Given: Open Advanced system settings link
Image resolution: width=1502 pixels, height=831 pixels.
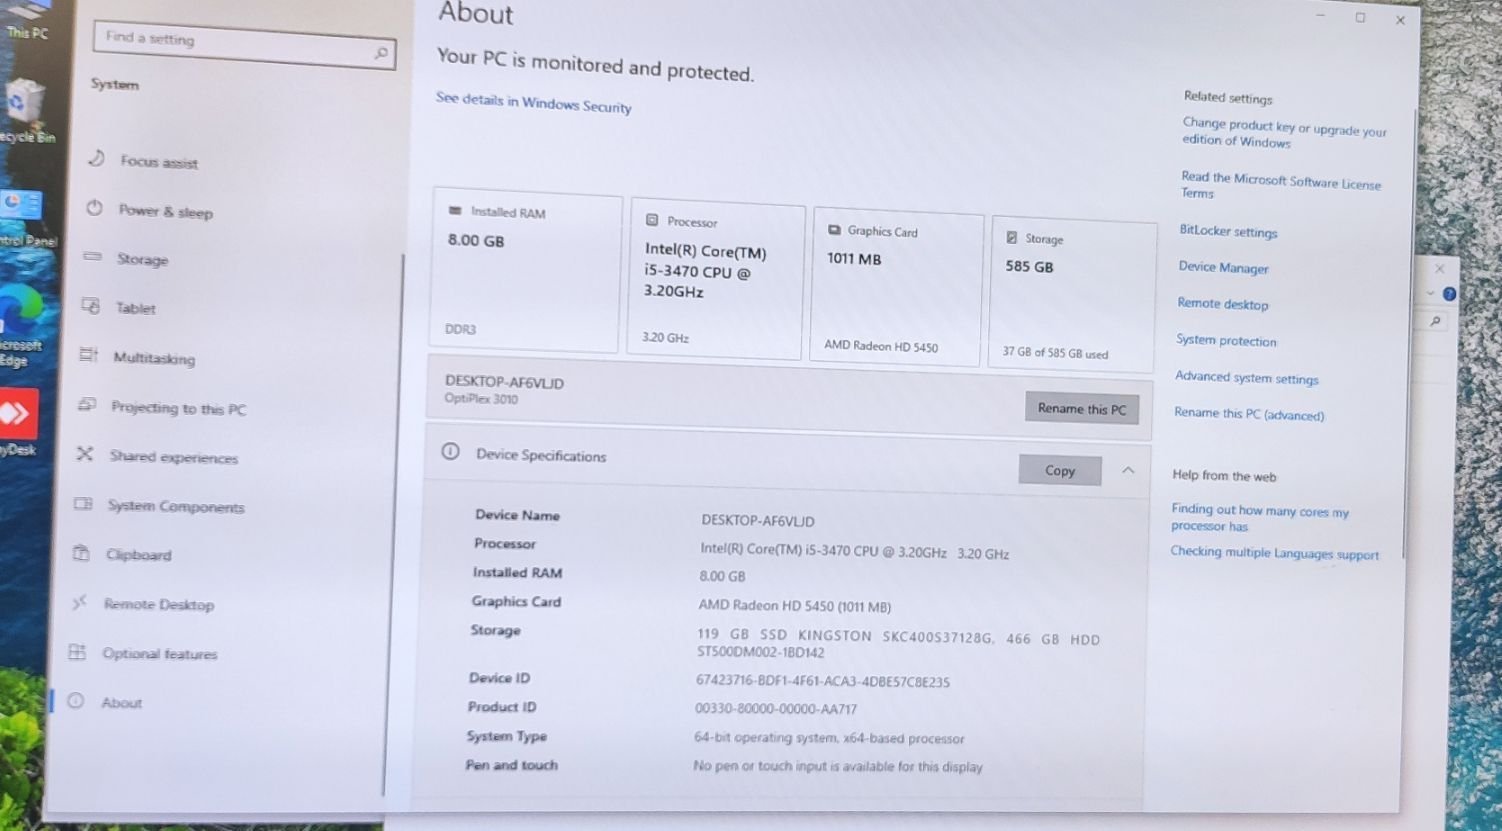Looking at the screenshot, I should click(1246, 377).
